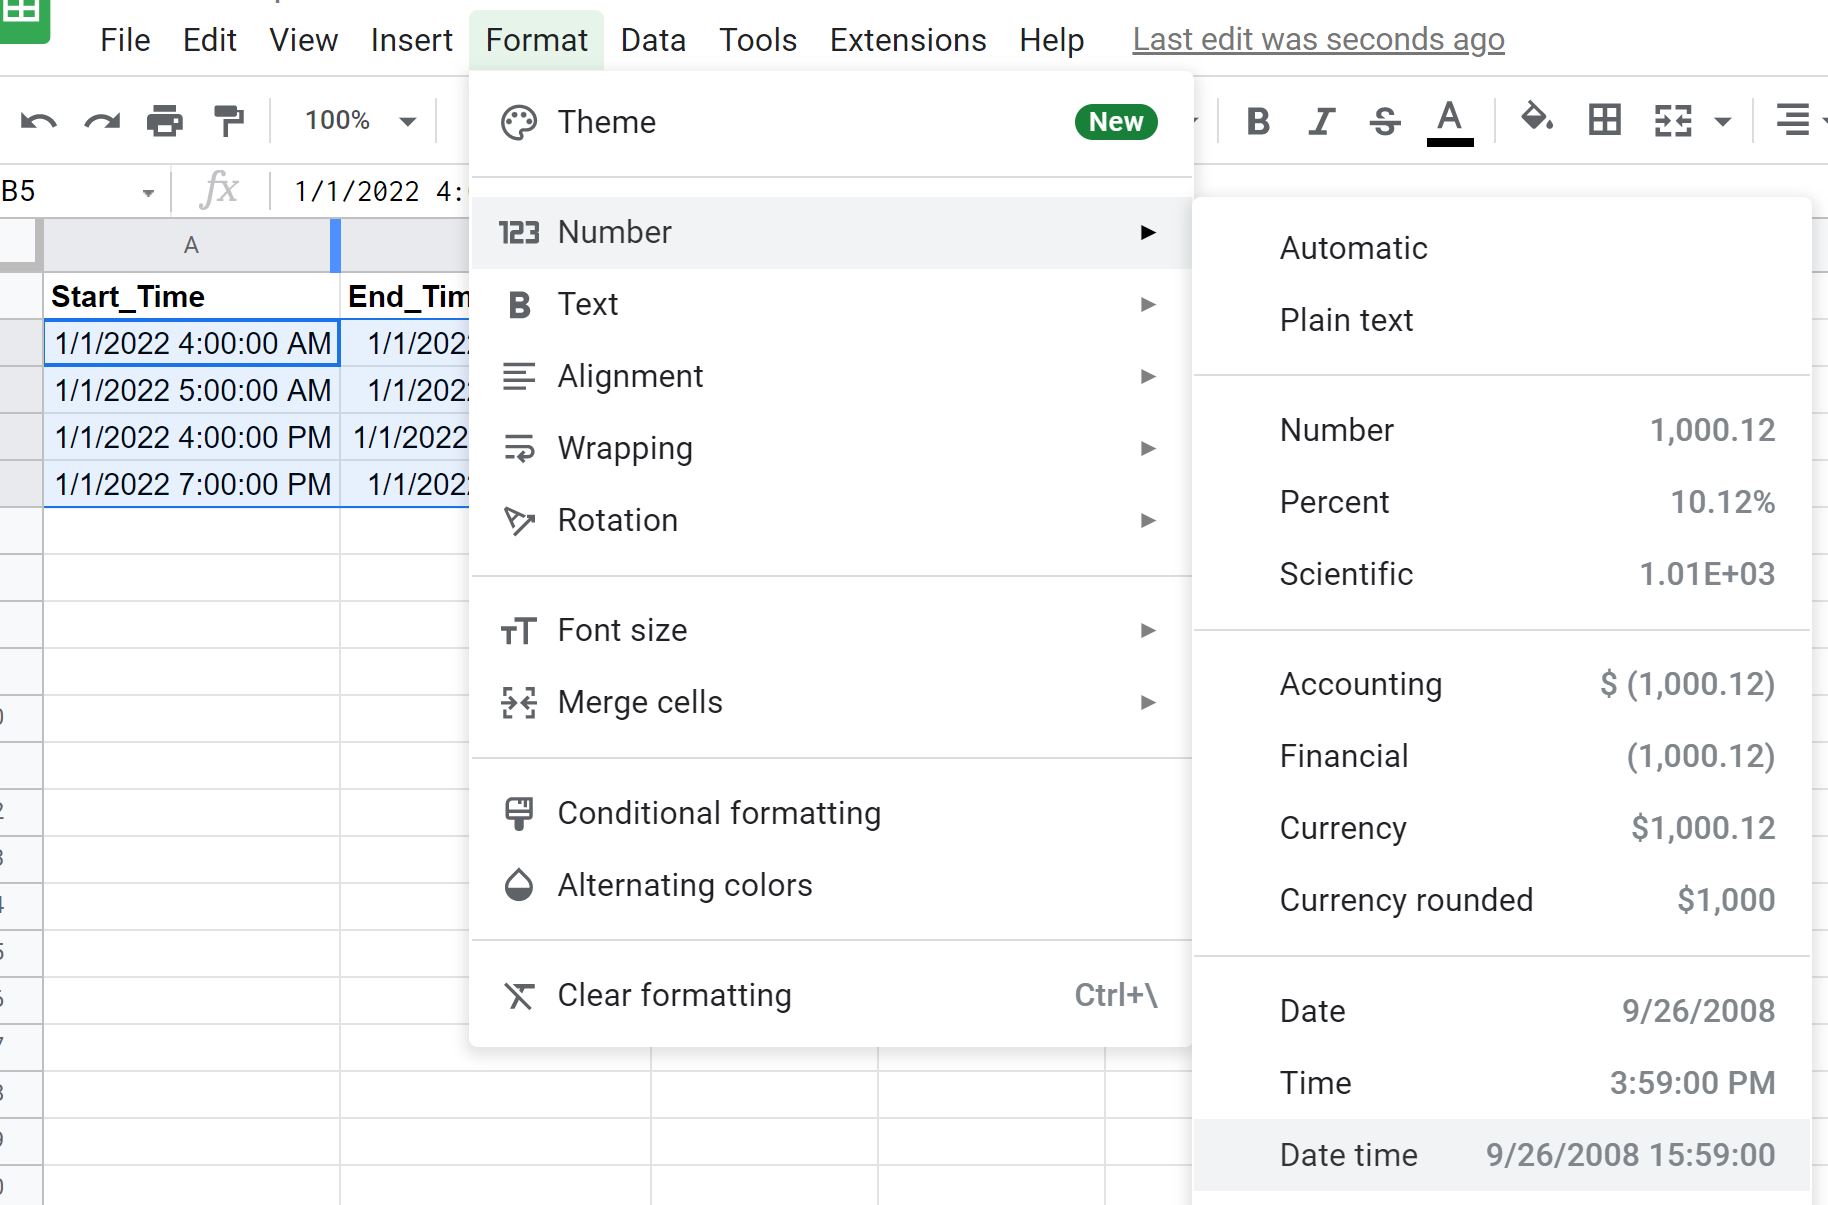
Task: Select Currency $1,000.12 format
Action: click(1502, 828)
